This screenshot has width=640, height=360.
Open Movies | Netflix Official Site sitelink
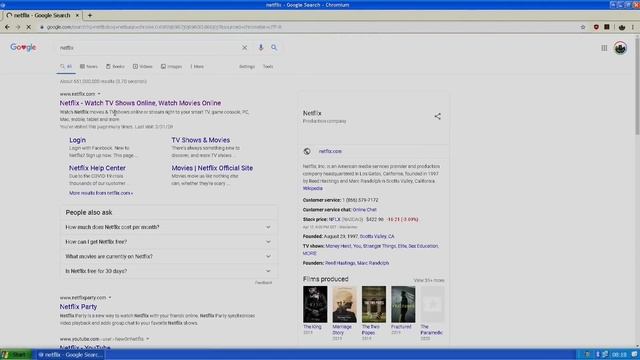click(212, 168)
